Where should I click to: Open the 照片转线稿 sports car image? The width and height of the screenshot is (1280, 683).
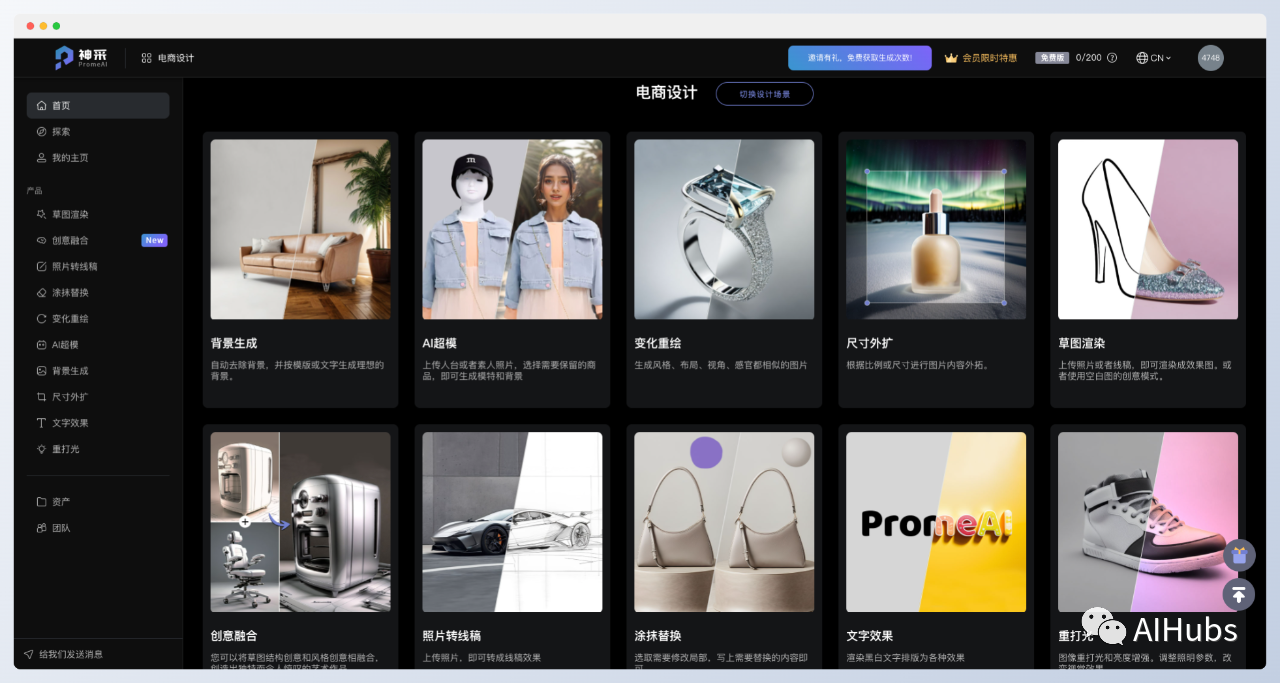pyautogui.click(x=512, y=522)
